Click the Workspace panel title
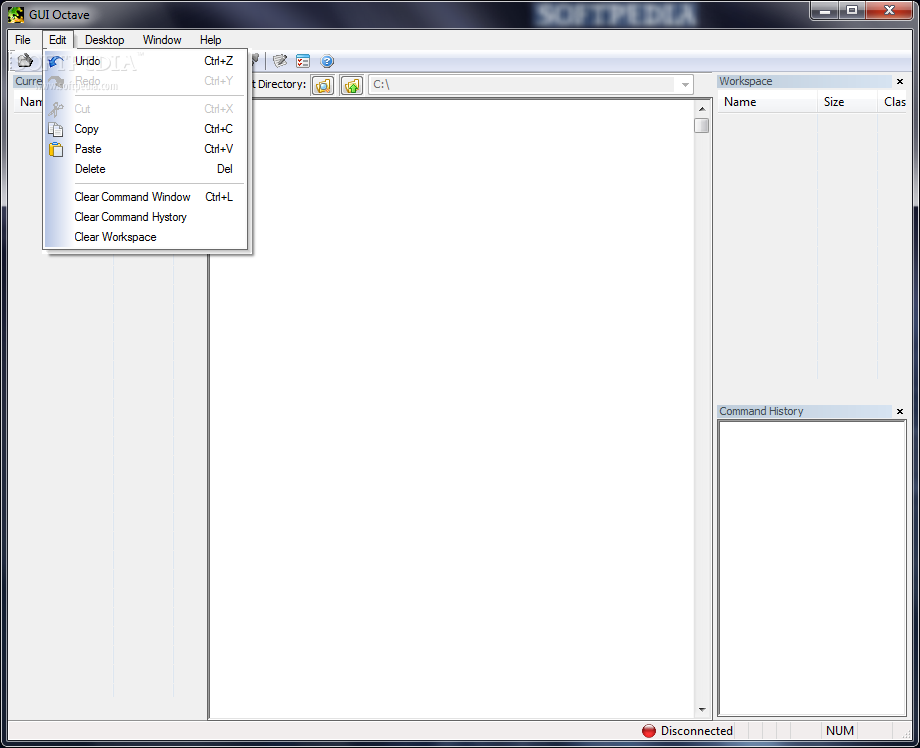This screenshot has width=920, height=748. click(x=746, y=82)
